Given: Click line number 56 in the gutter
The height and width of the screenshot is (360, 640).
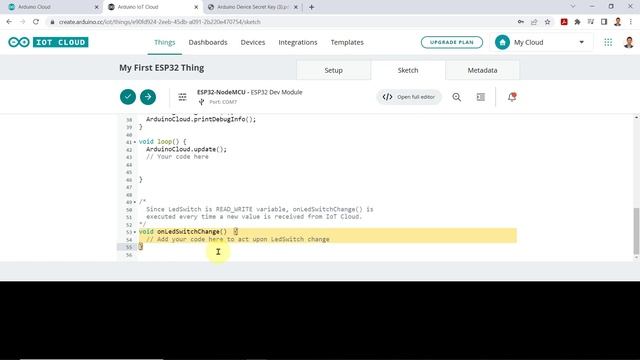Looking at the screenshot, I should tap(129, 255).
